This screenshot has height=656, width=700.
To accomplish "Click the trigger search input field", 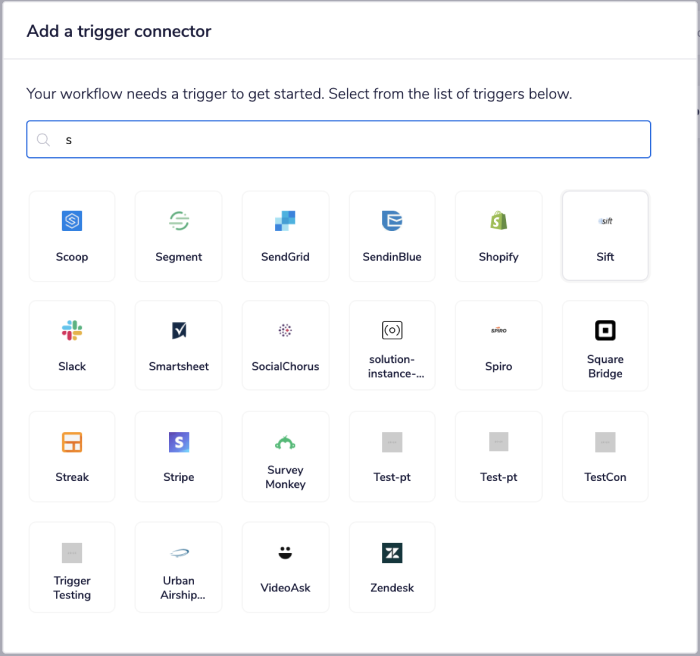I will (x=338, y=140).
